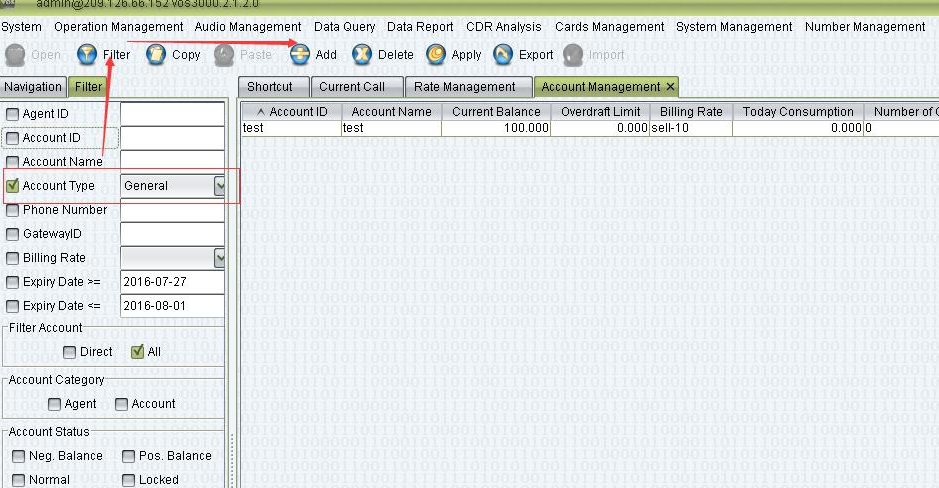The width and height of the screenshot is (939, 488).
Task: Check the Neg. Balance status box
Action: coord(18,456)
